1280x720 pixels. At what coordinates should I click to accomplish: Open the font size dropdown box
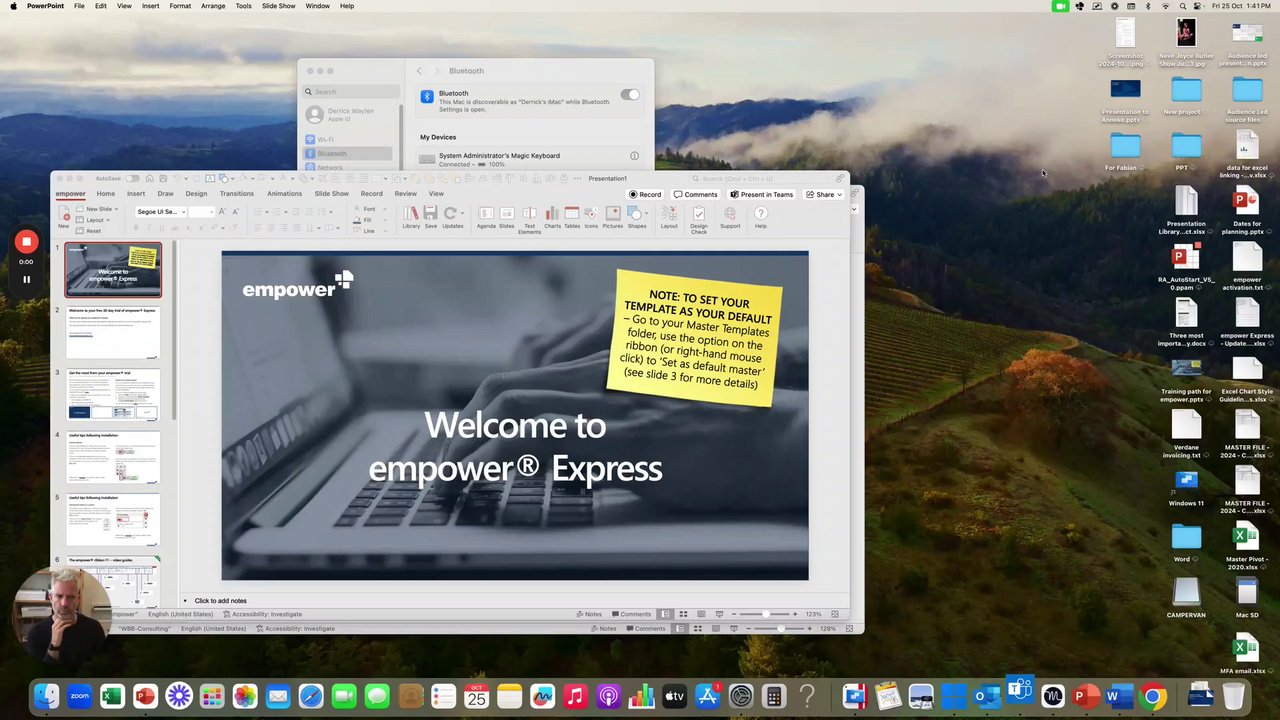pyautogui.click(x=202, y=212)
